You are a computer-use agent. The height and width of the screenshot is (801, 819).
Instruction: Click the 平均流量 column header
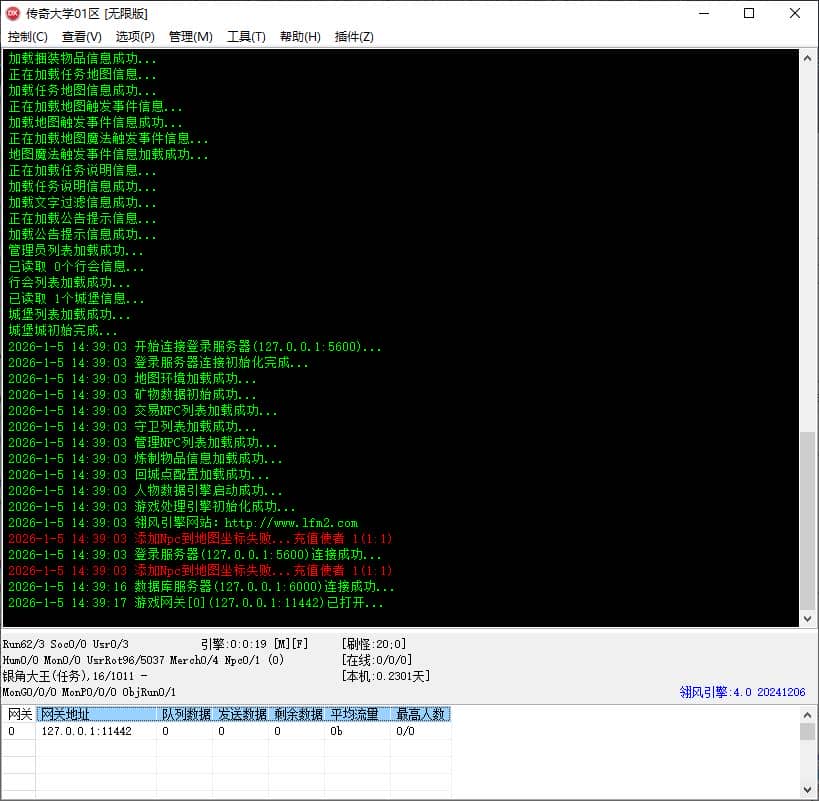click(x=357, y=714)
